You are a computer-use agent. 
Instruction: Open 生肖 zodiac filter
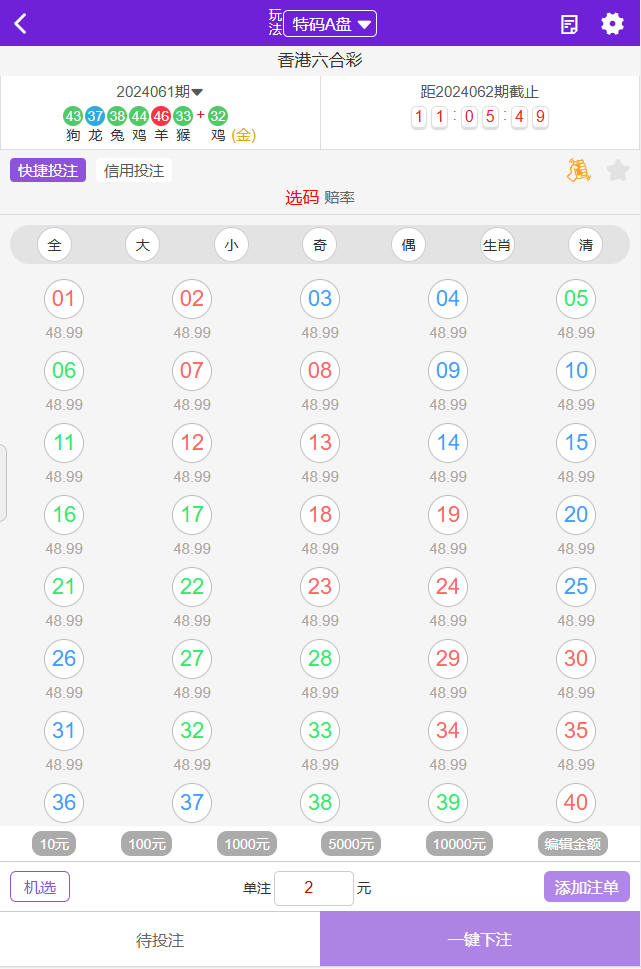[x=497, y=245]
